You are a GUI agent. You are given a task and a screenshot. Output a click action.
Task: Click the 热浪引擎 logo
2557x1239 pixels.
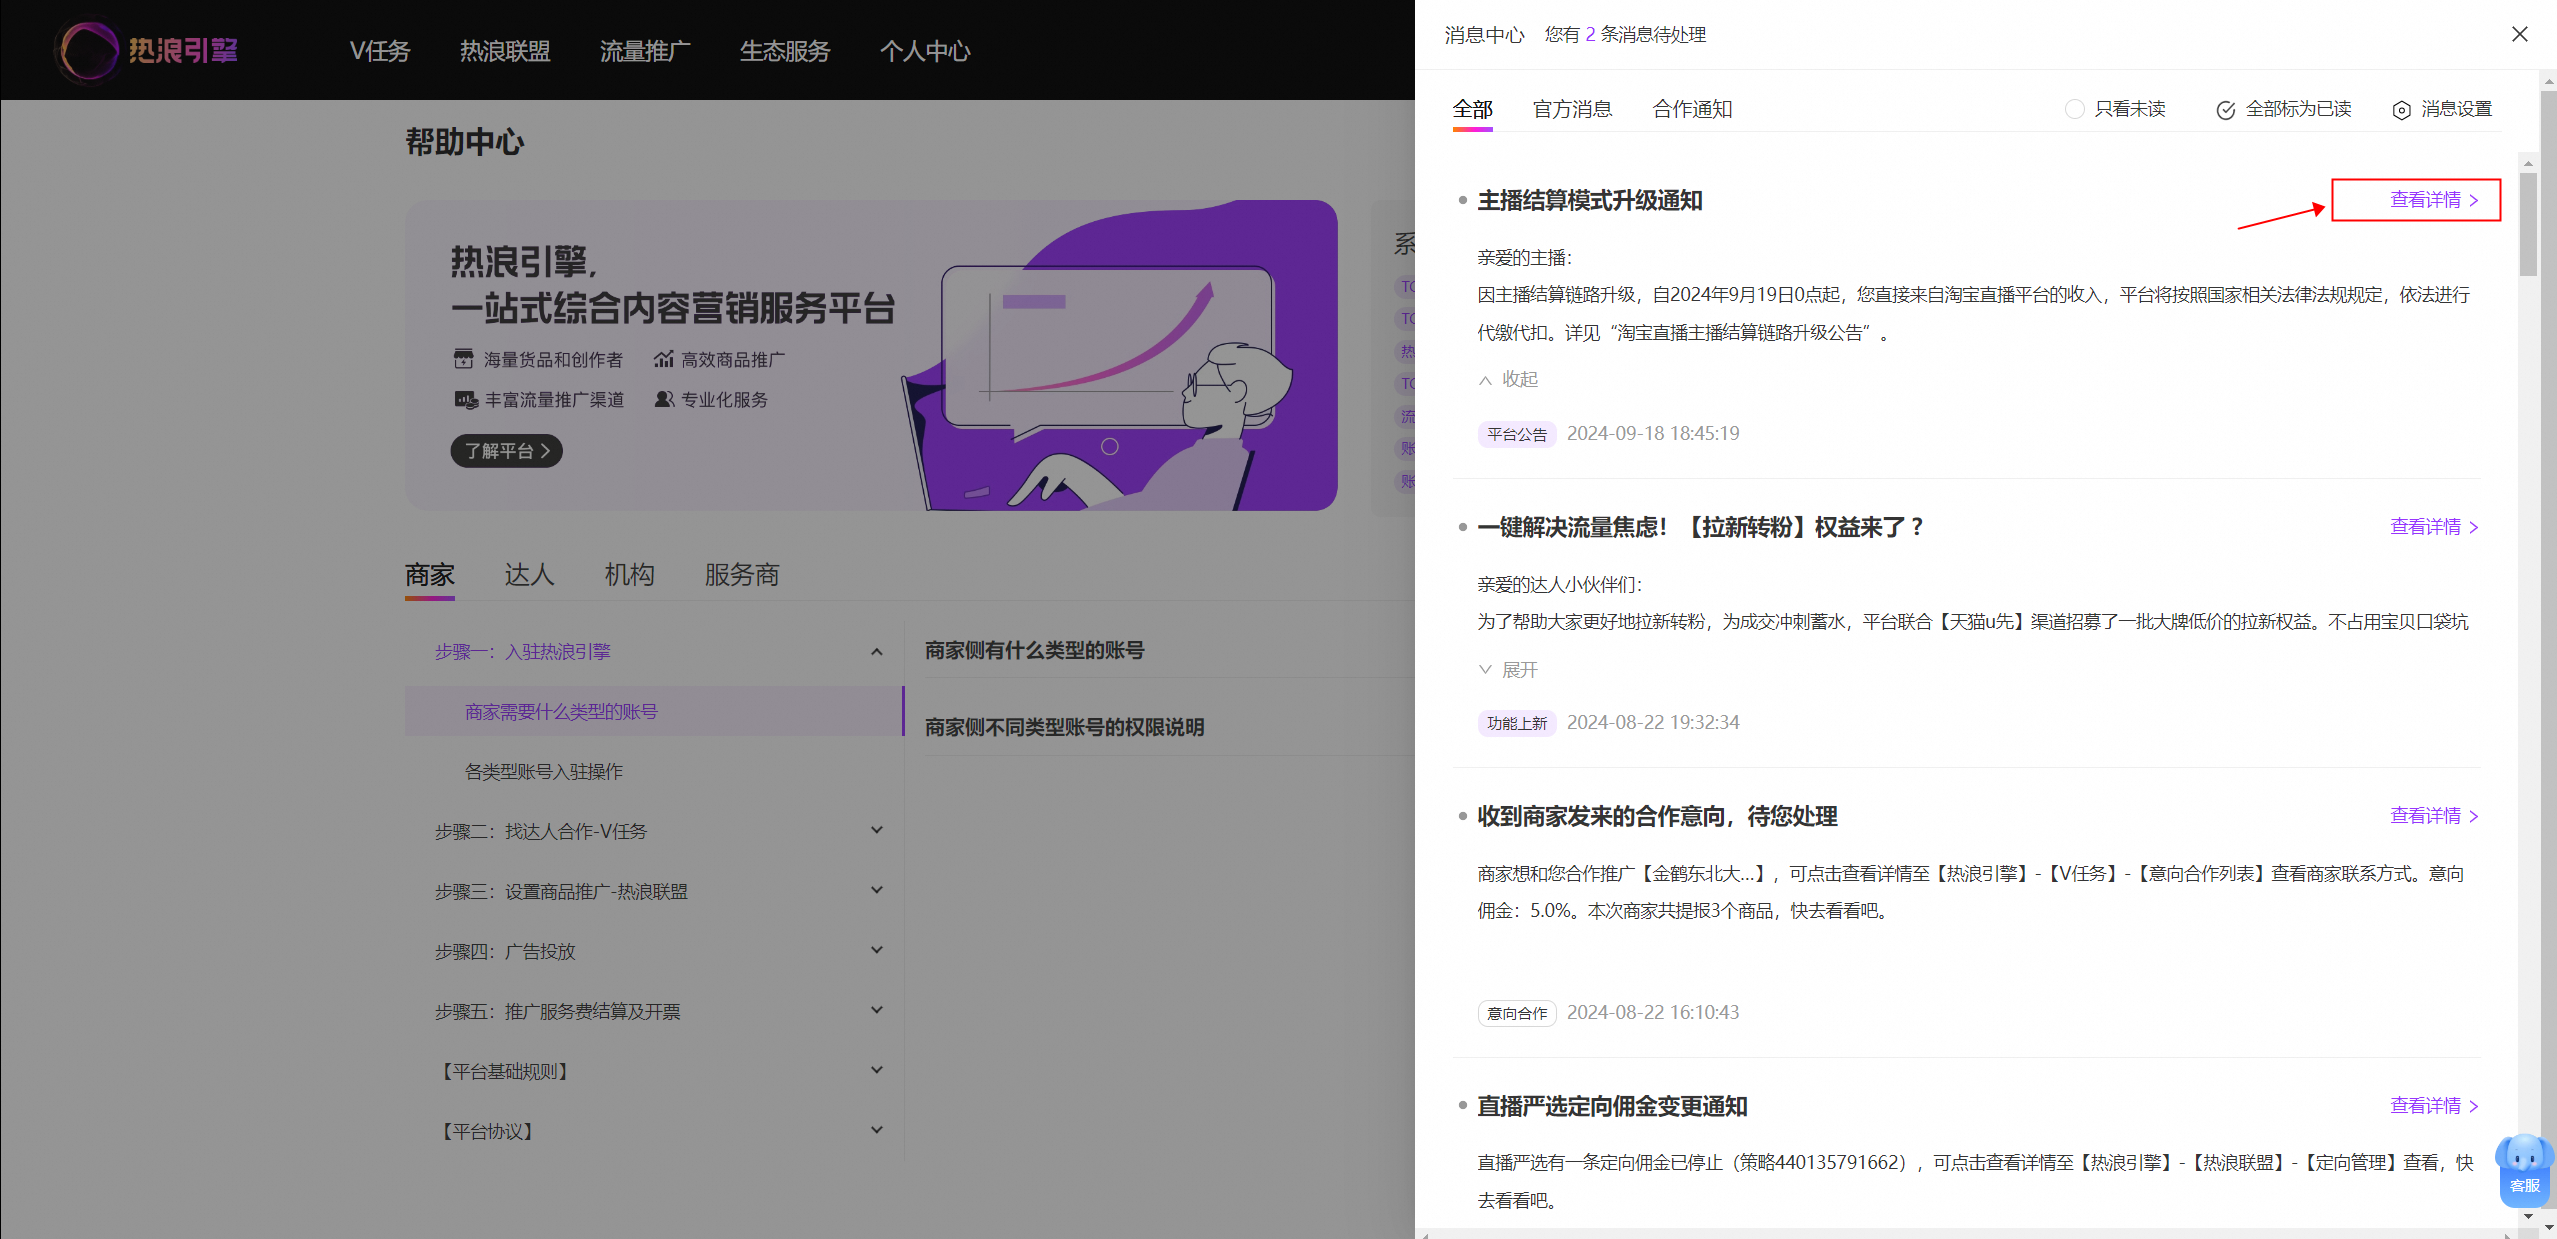148,50
